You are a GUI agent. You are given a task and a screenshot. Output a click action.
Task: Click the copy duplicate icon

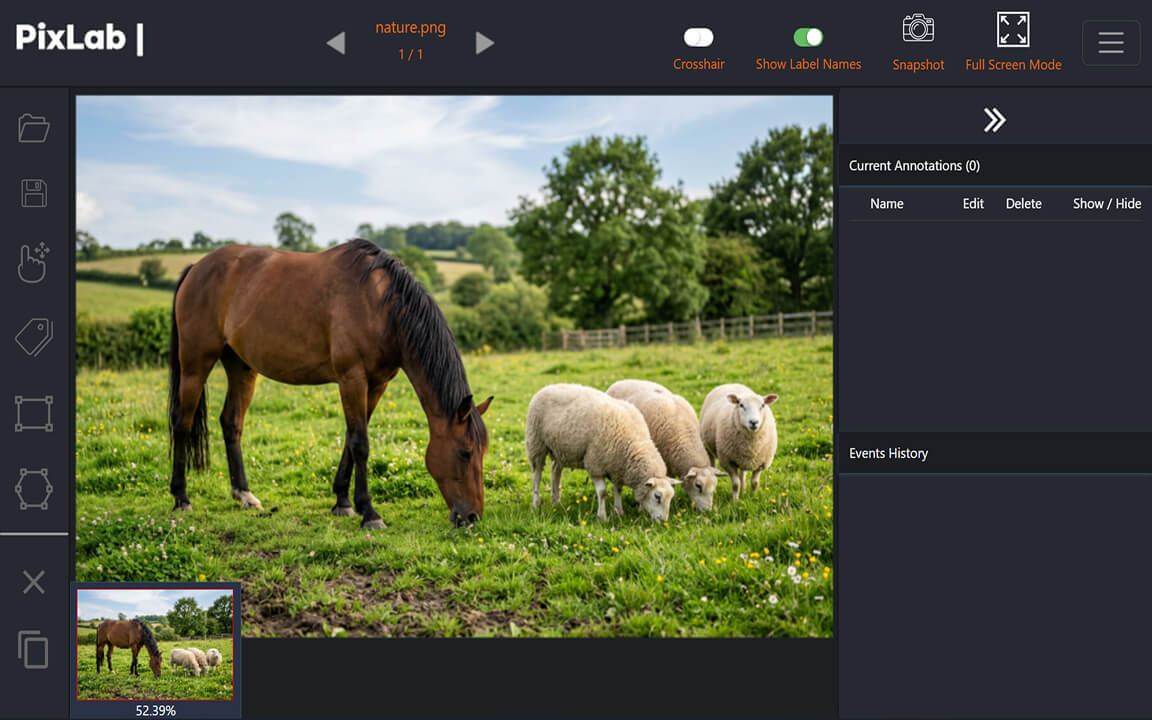(34, 650)
